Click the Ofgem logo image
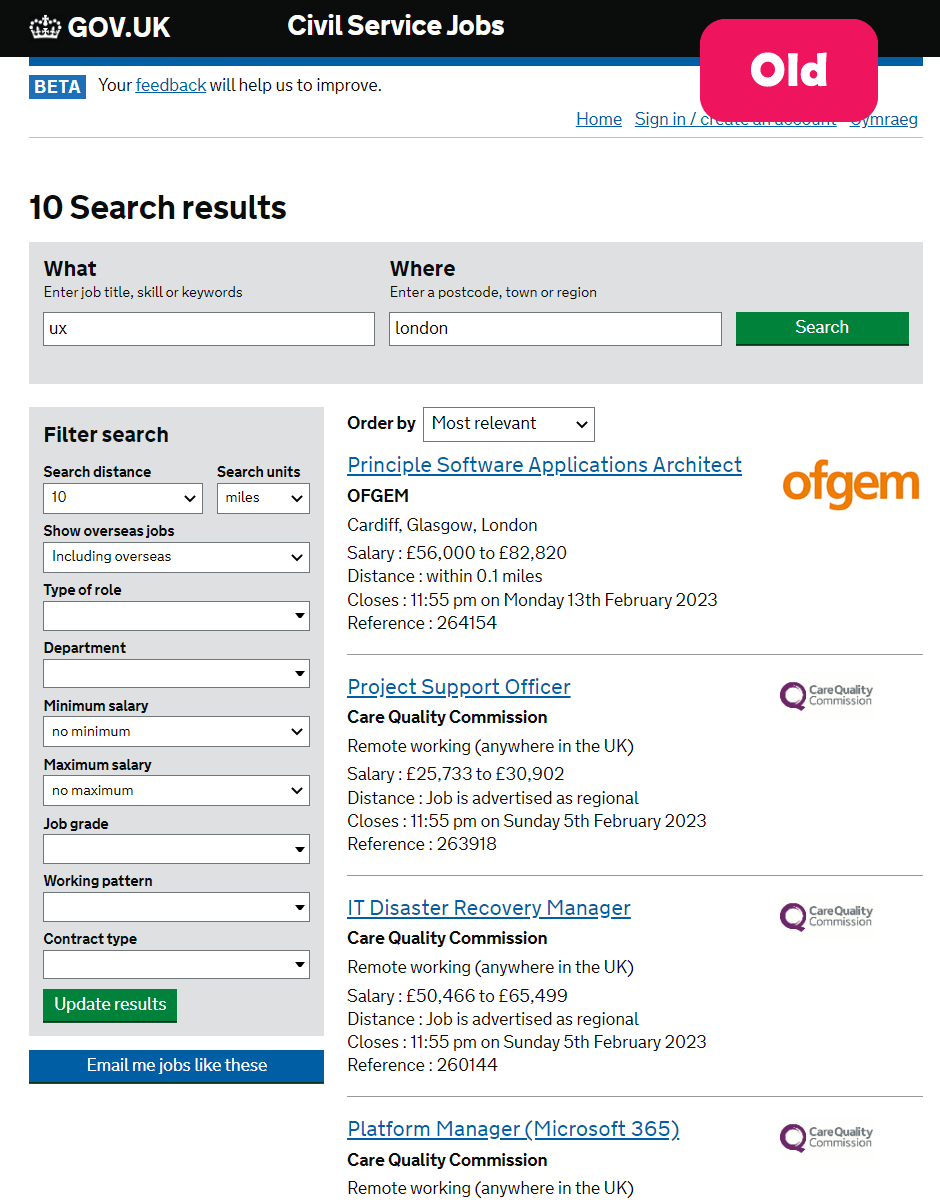 pos(850,485)
